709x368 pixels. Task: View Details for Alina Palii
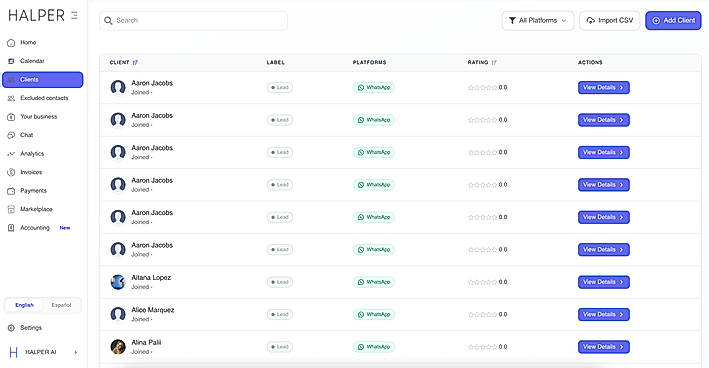click(x=604, y=347)
